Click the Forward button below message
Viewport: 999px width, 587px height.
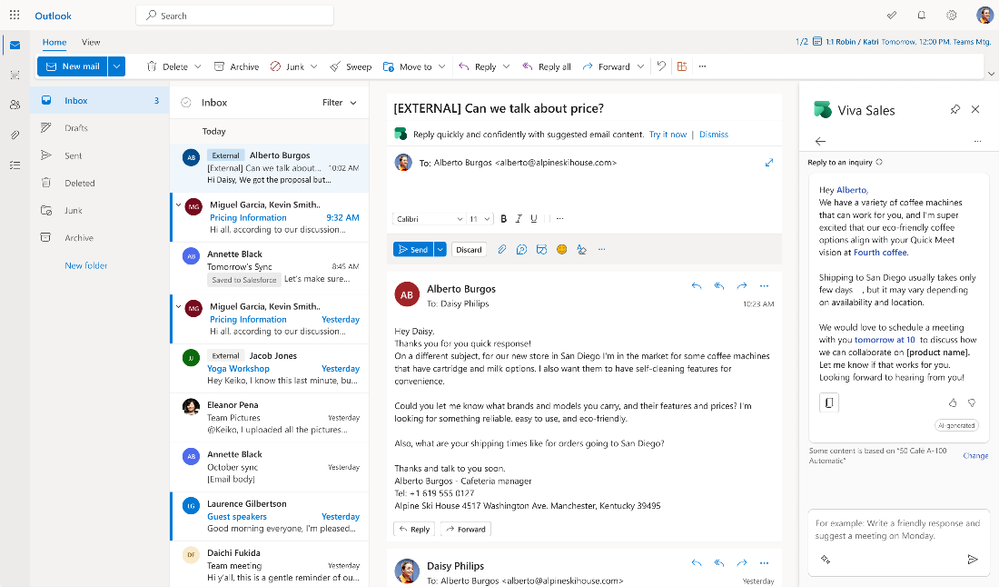(466, 529)
